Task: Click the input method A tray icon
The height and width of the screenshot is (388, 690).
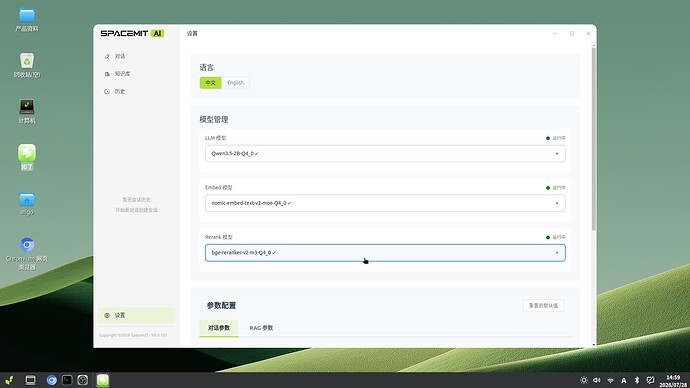Action: 624,380
